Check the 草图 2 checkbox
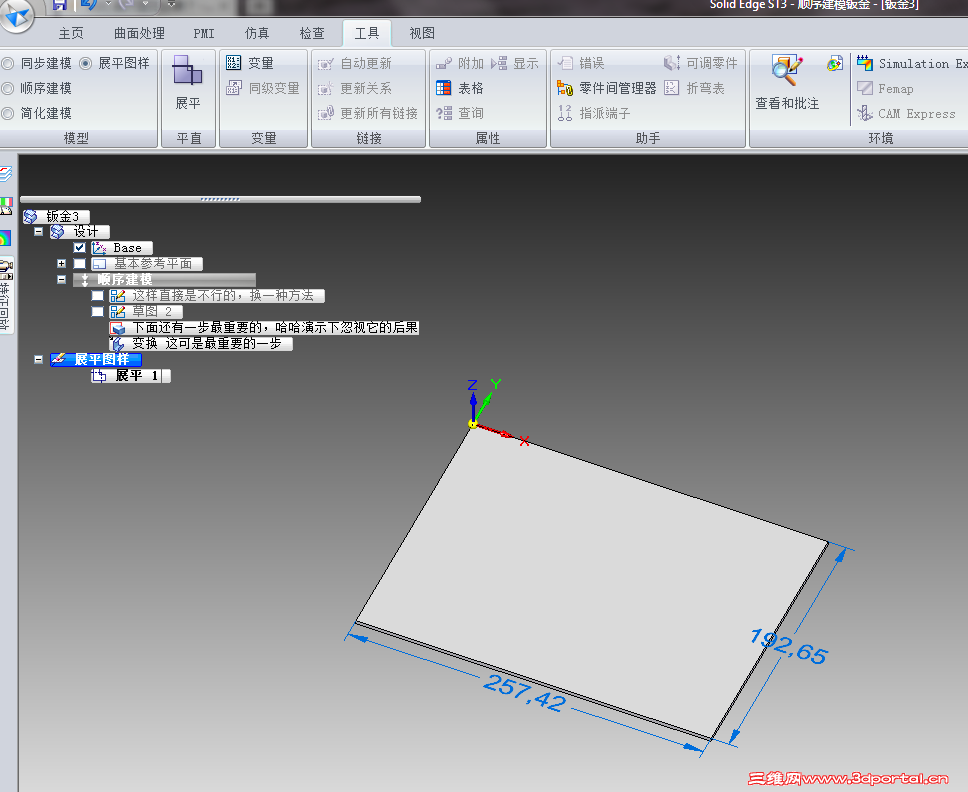Screen dimensions: 968x792 click(x=98, y=312)
